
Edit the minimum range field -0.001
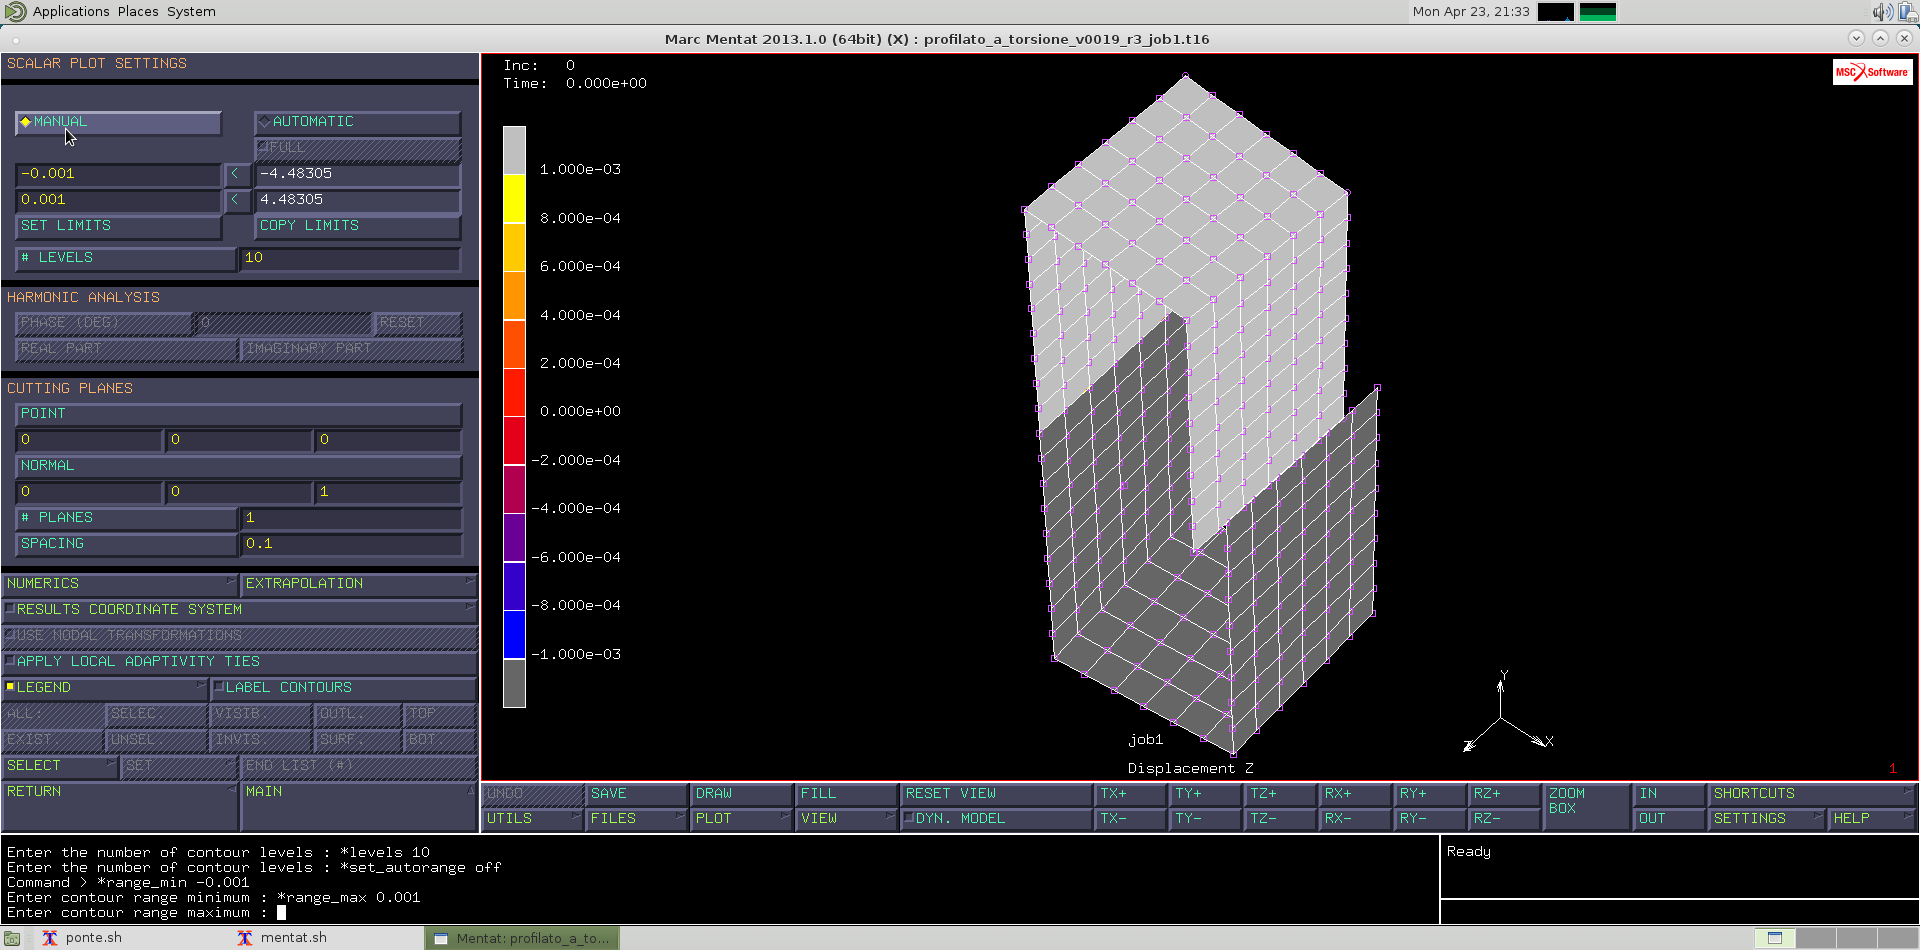coord(118,174)
